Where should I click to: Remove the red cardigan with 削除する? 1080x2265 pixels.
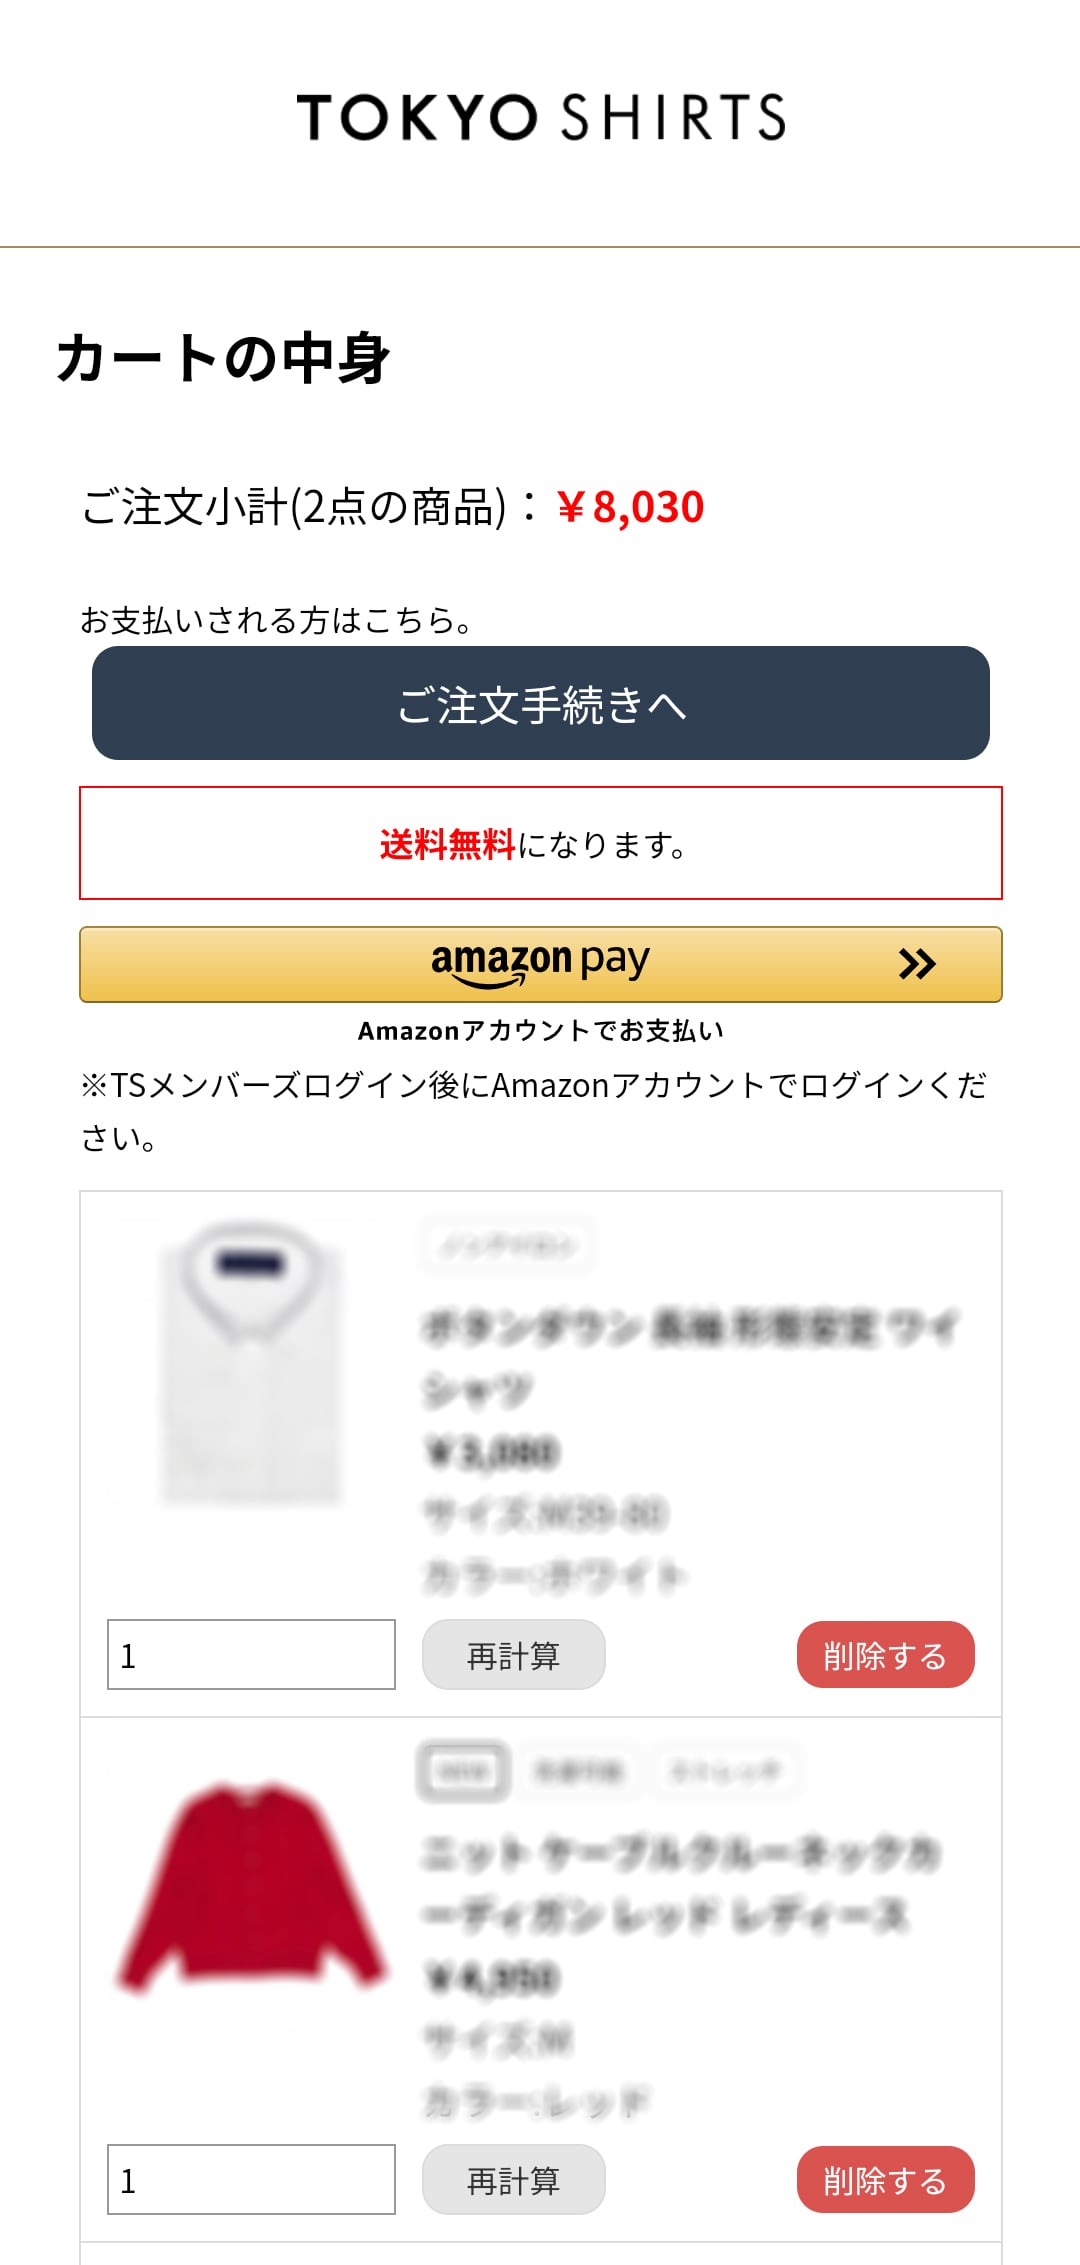(885, 2180)
